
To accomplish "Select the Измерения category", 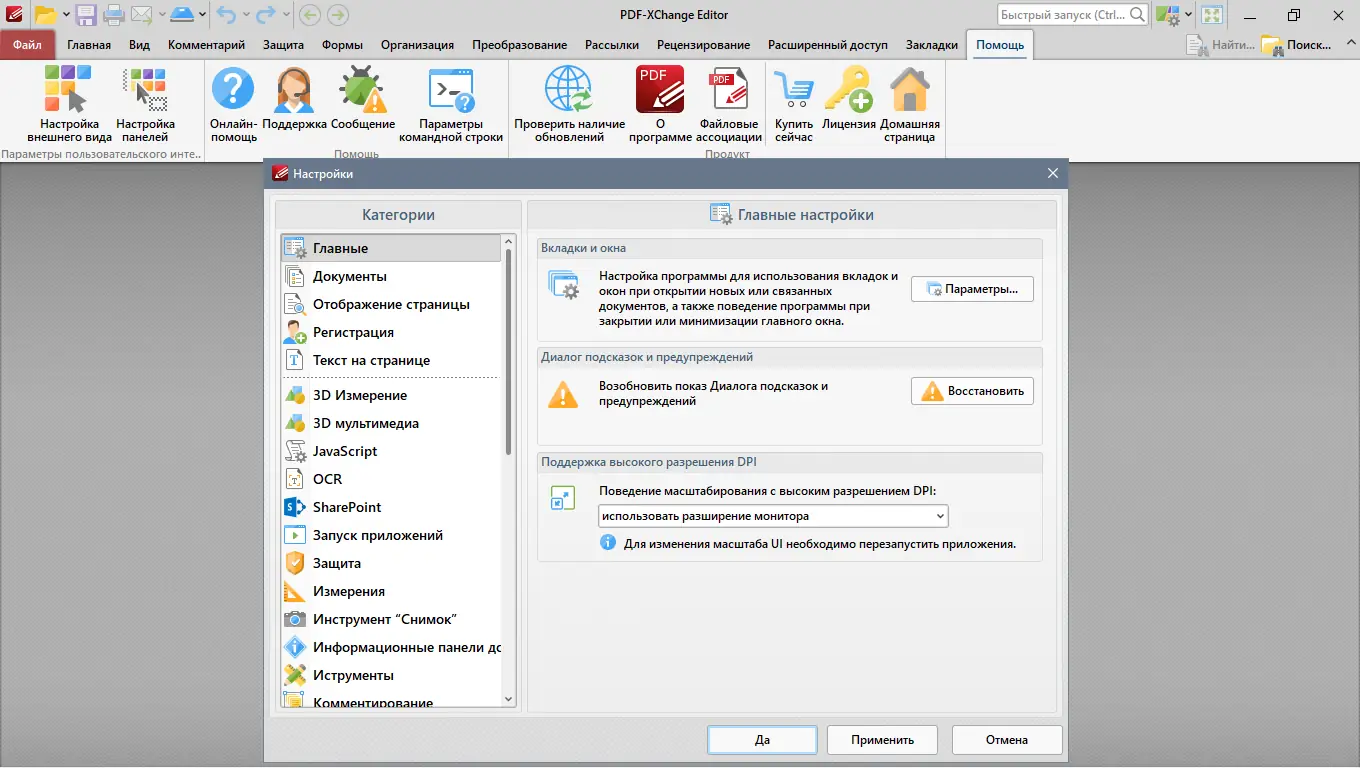I will (x=391, y=591).
